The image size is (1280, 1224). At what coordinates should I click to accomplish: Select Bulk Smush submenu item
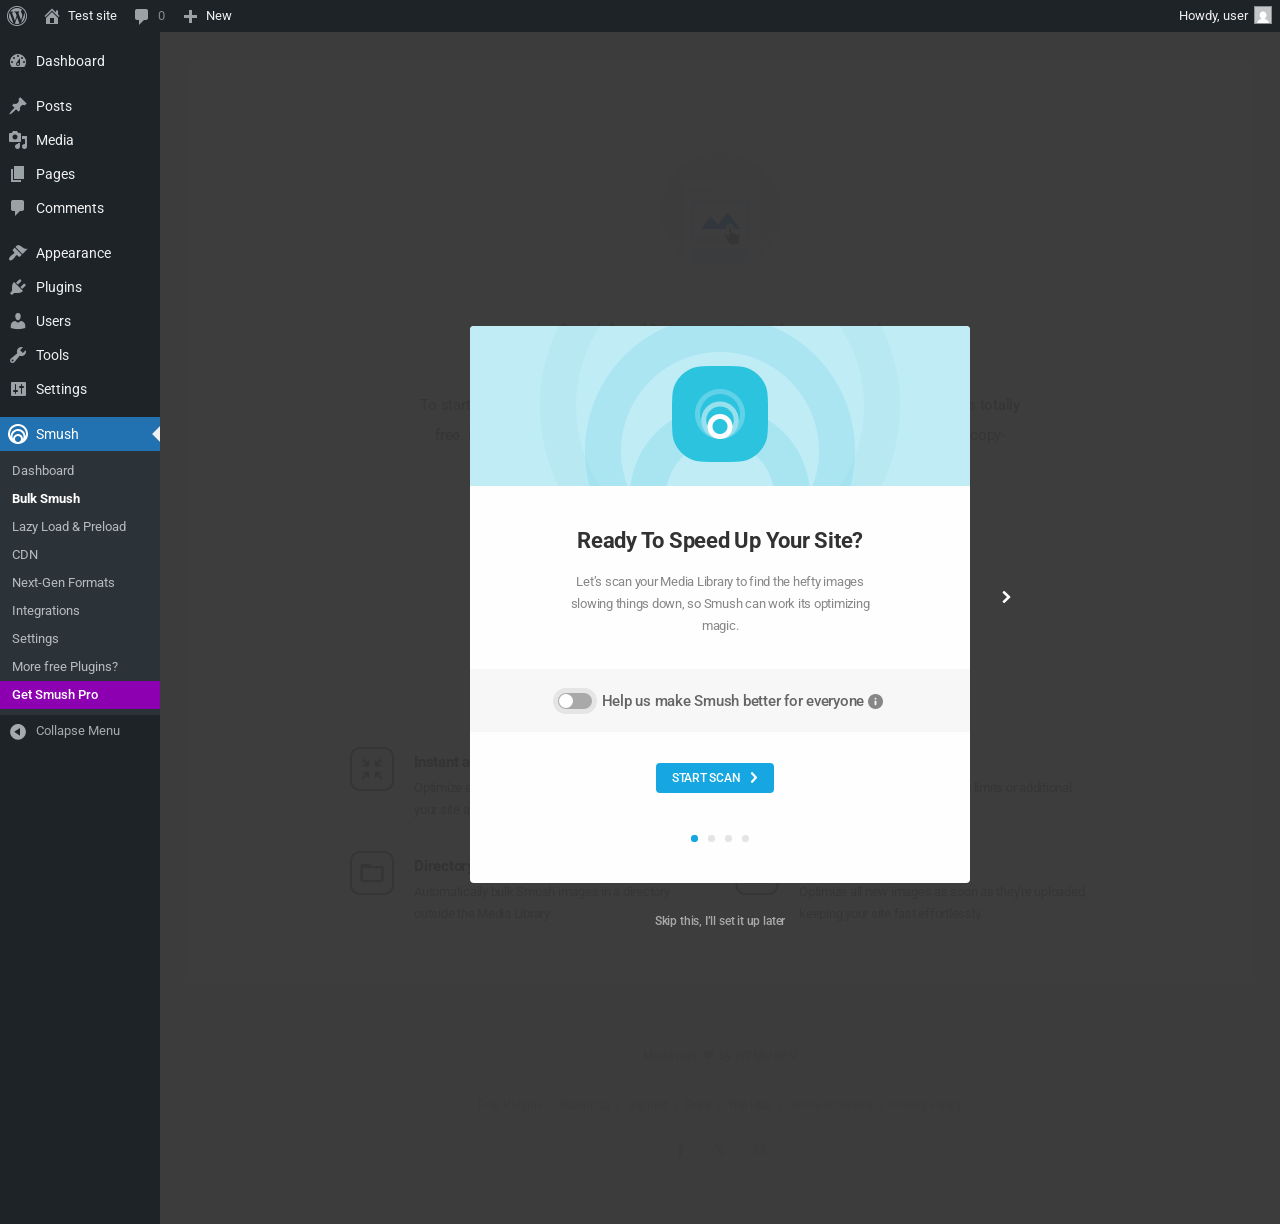(80, 499)
